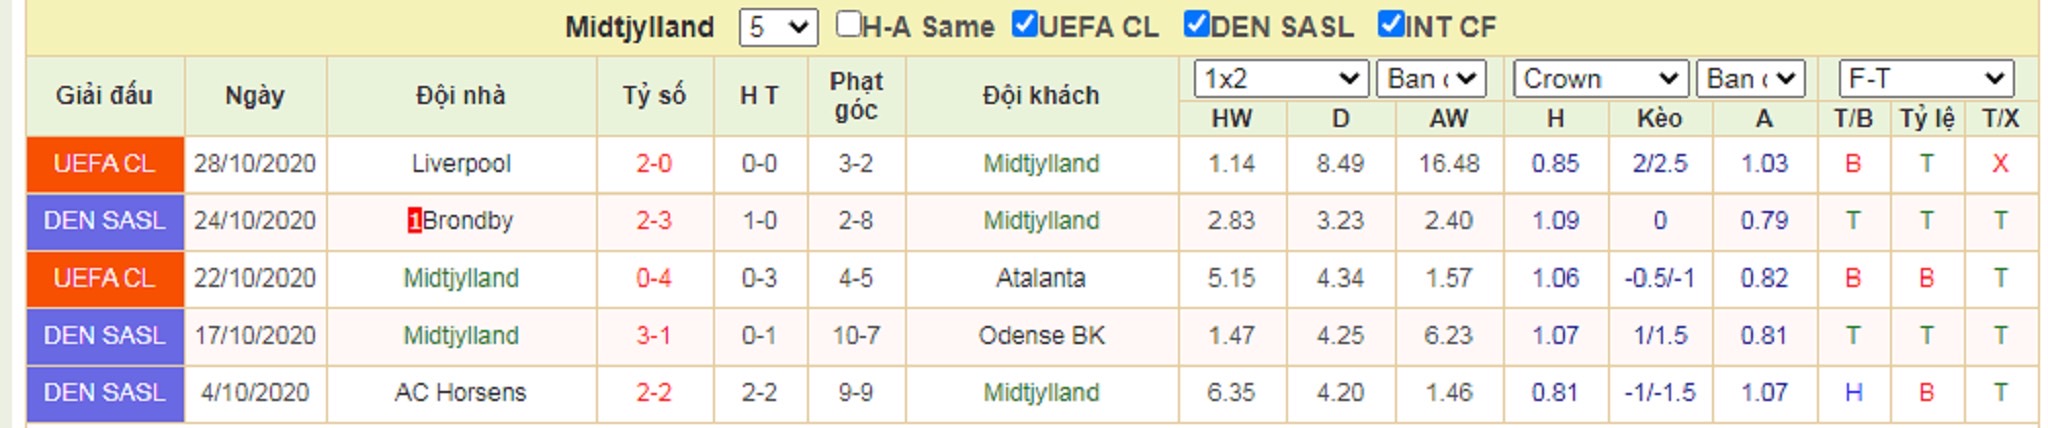Click the Tỷ số column header
2048x428 pixels.
point(654,96)
